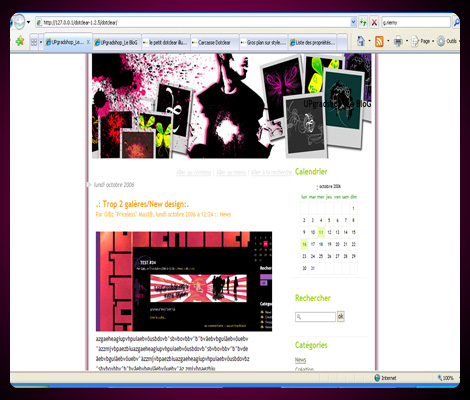
Task: Click the blog search input field
Action: (x=315, y=317)
